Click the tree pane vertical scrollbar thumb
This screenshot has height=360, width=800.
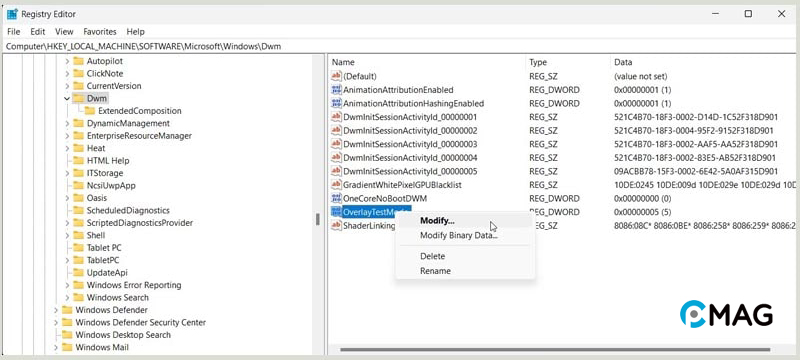(317, 219)
